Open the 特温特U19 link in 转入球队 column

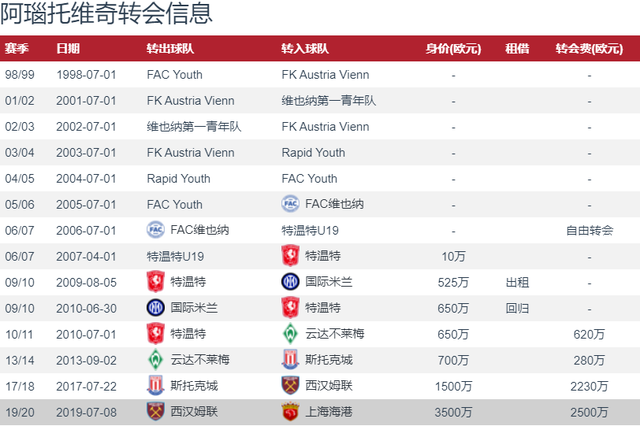pyautogui.click(x=310, y=231)
